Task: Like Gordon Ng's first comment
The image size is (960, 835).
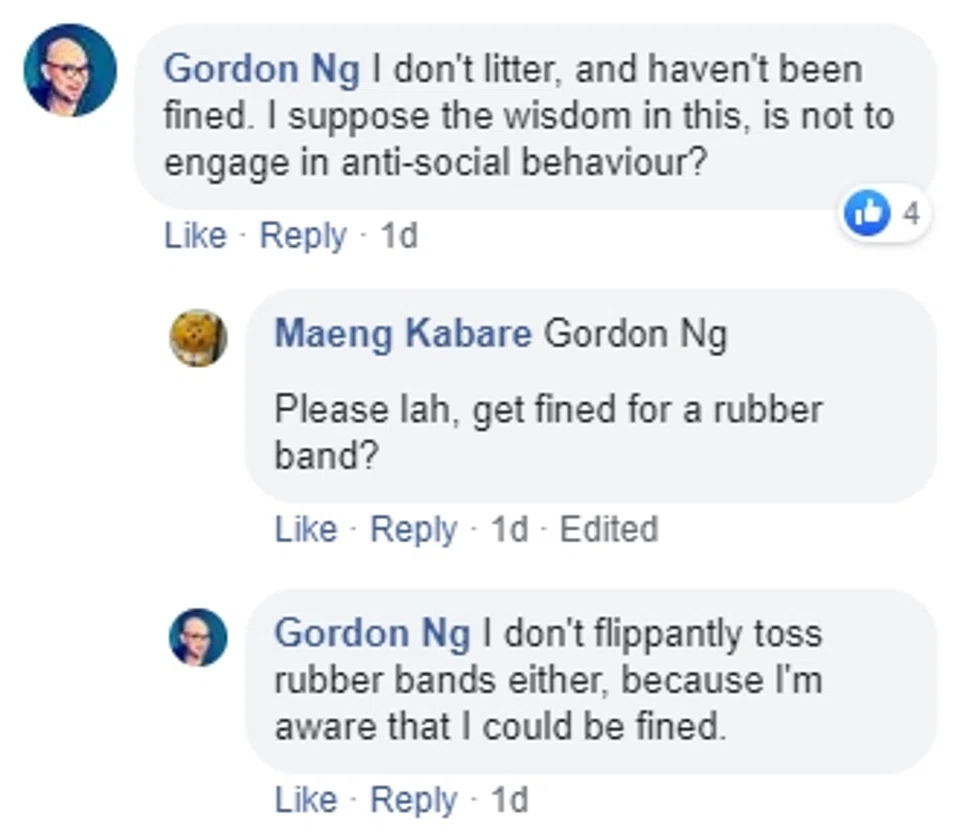Action: (195, 236)
